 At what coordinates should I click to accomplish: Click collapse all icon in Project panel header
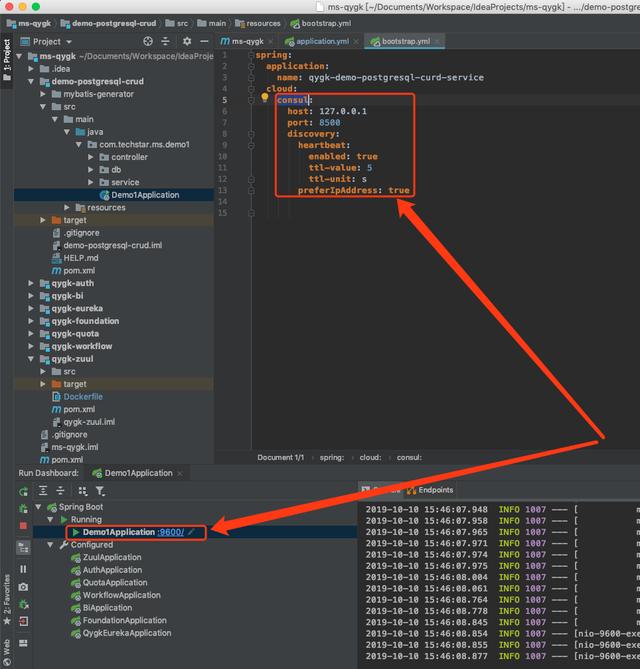(165, 41)
